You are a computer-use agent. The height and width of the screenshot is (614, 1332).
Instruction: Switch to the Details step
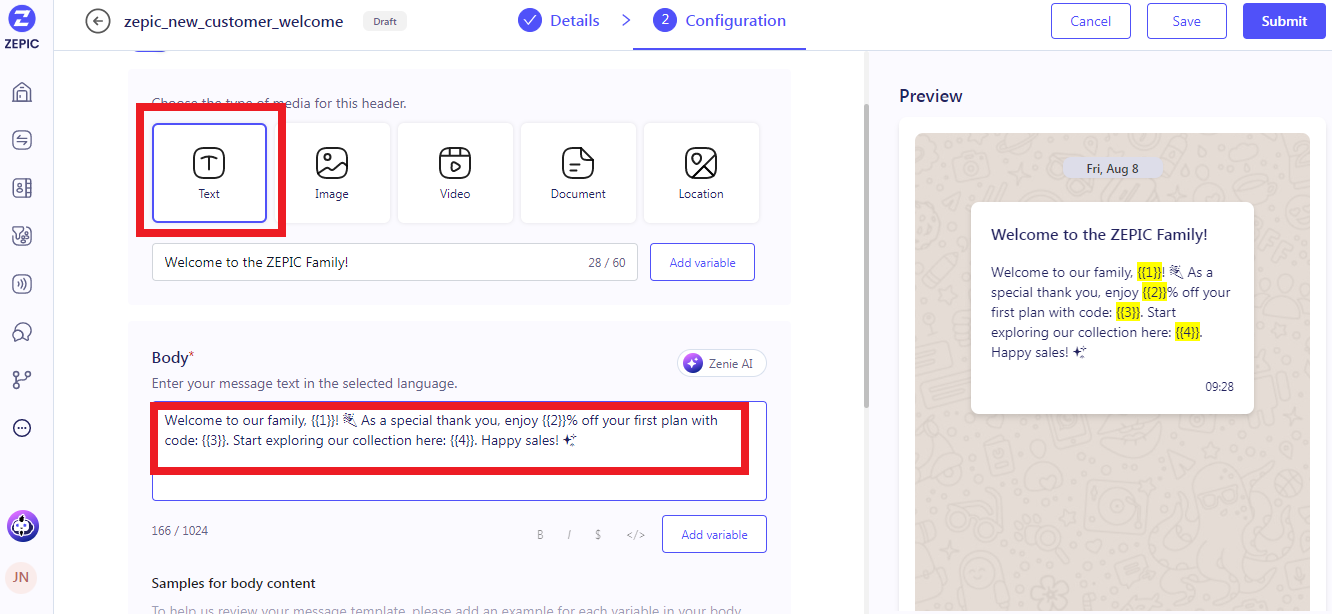559,20
